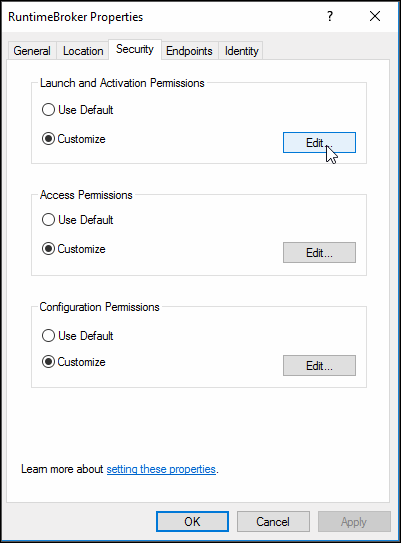Viewport: 401px width, 543px height.
Task: Go to the Endpoints tab
Action: click(189, 51)
